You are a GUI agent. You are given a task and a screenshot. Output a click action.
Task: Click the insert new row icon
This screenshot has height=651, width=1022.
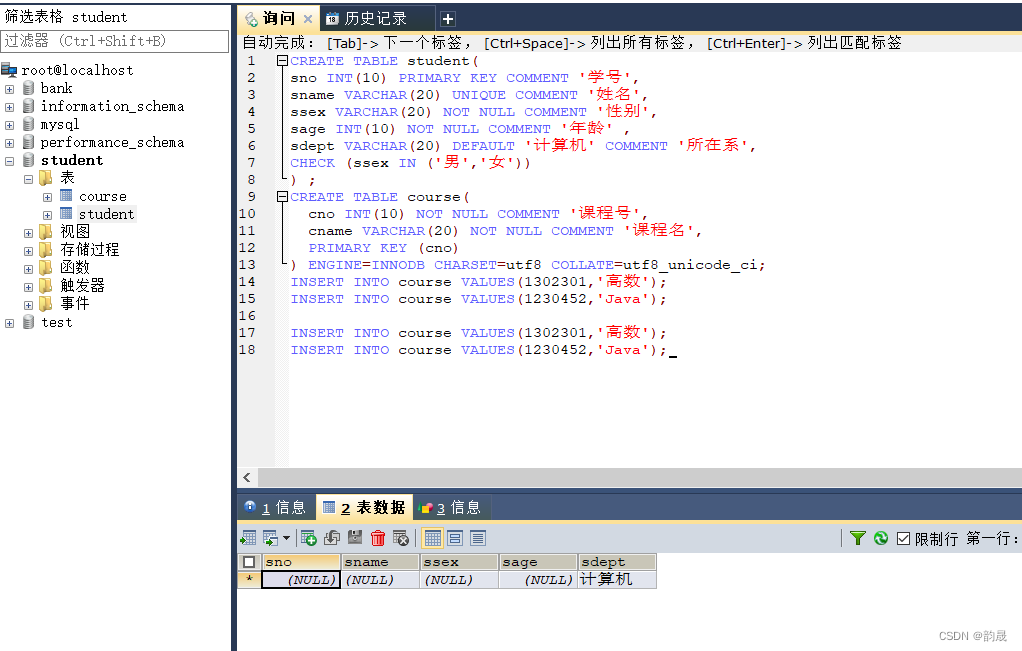[x=309, y=538]
